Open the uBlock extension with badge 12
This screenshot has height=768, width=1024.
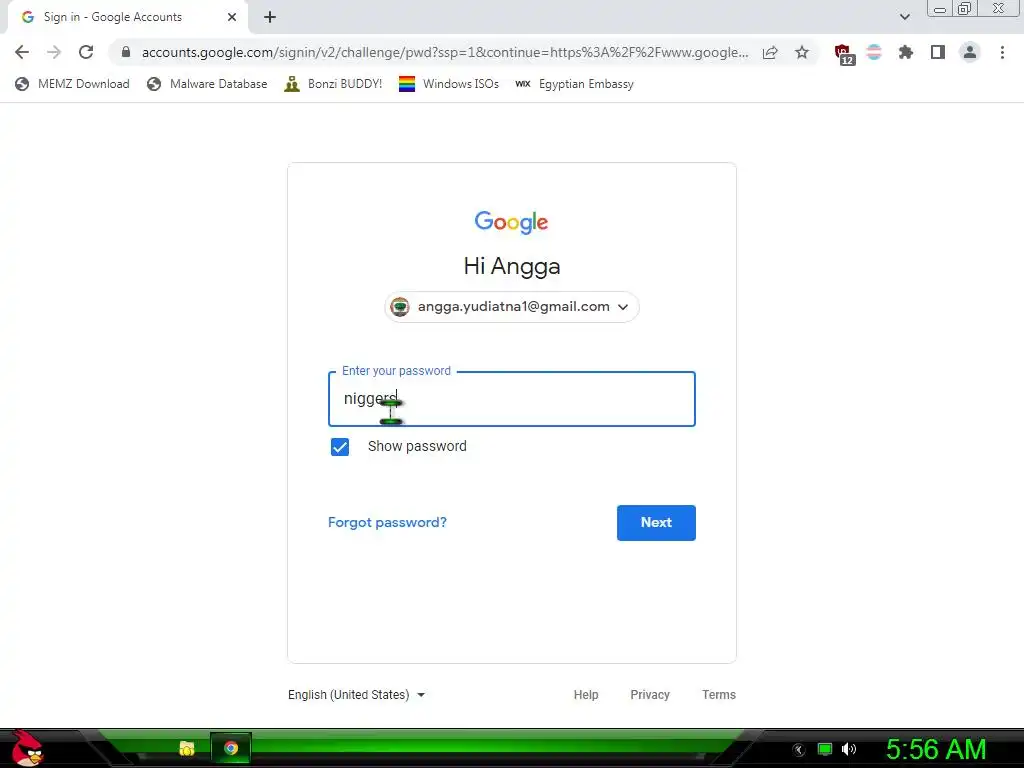click(x=844, y=54)
